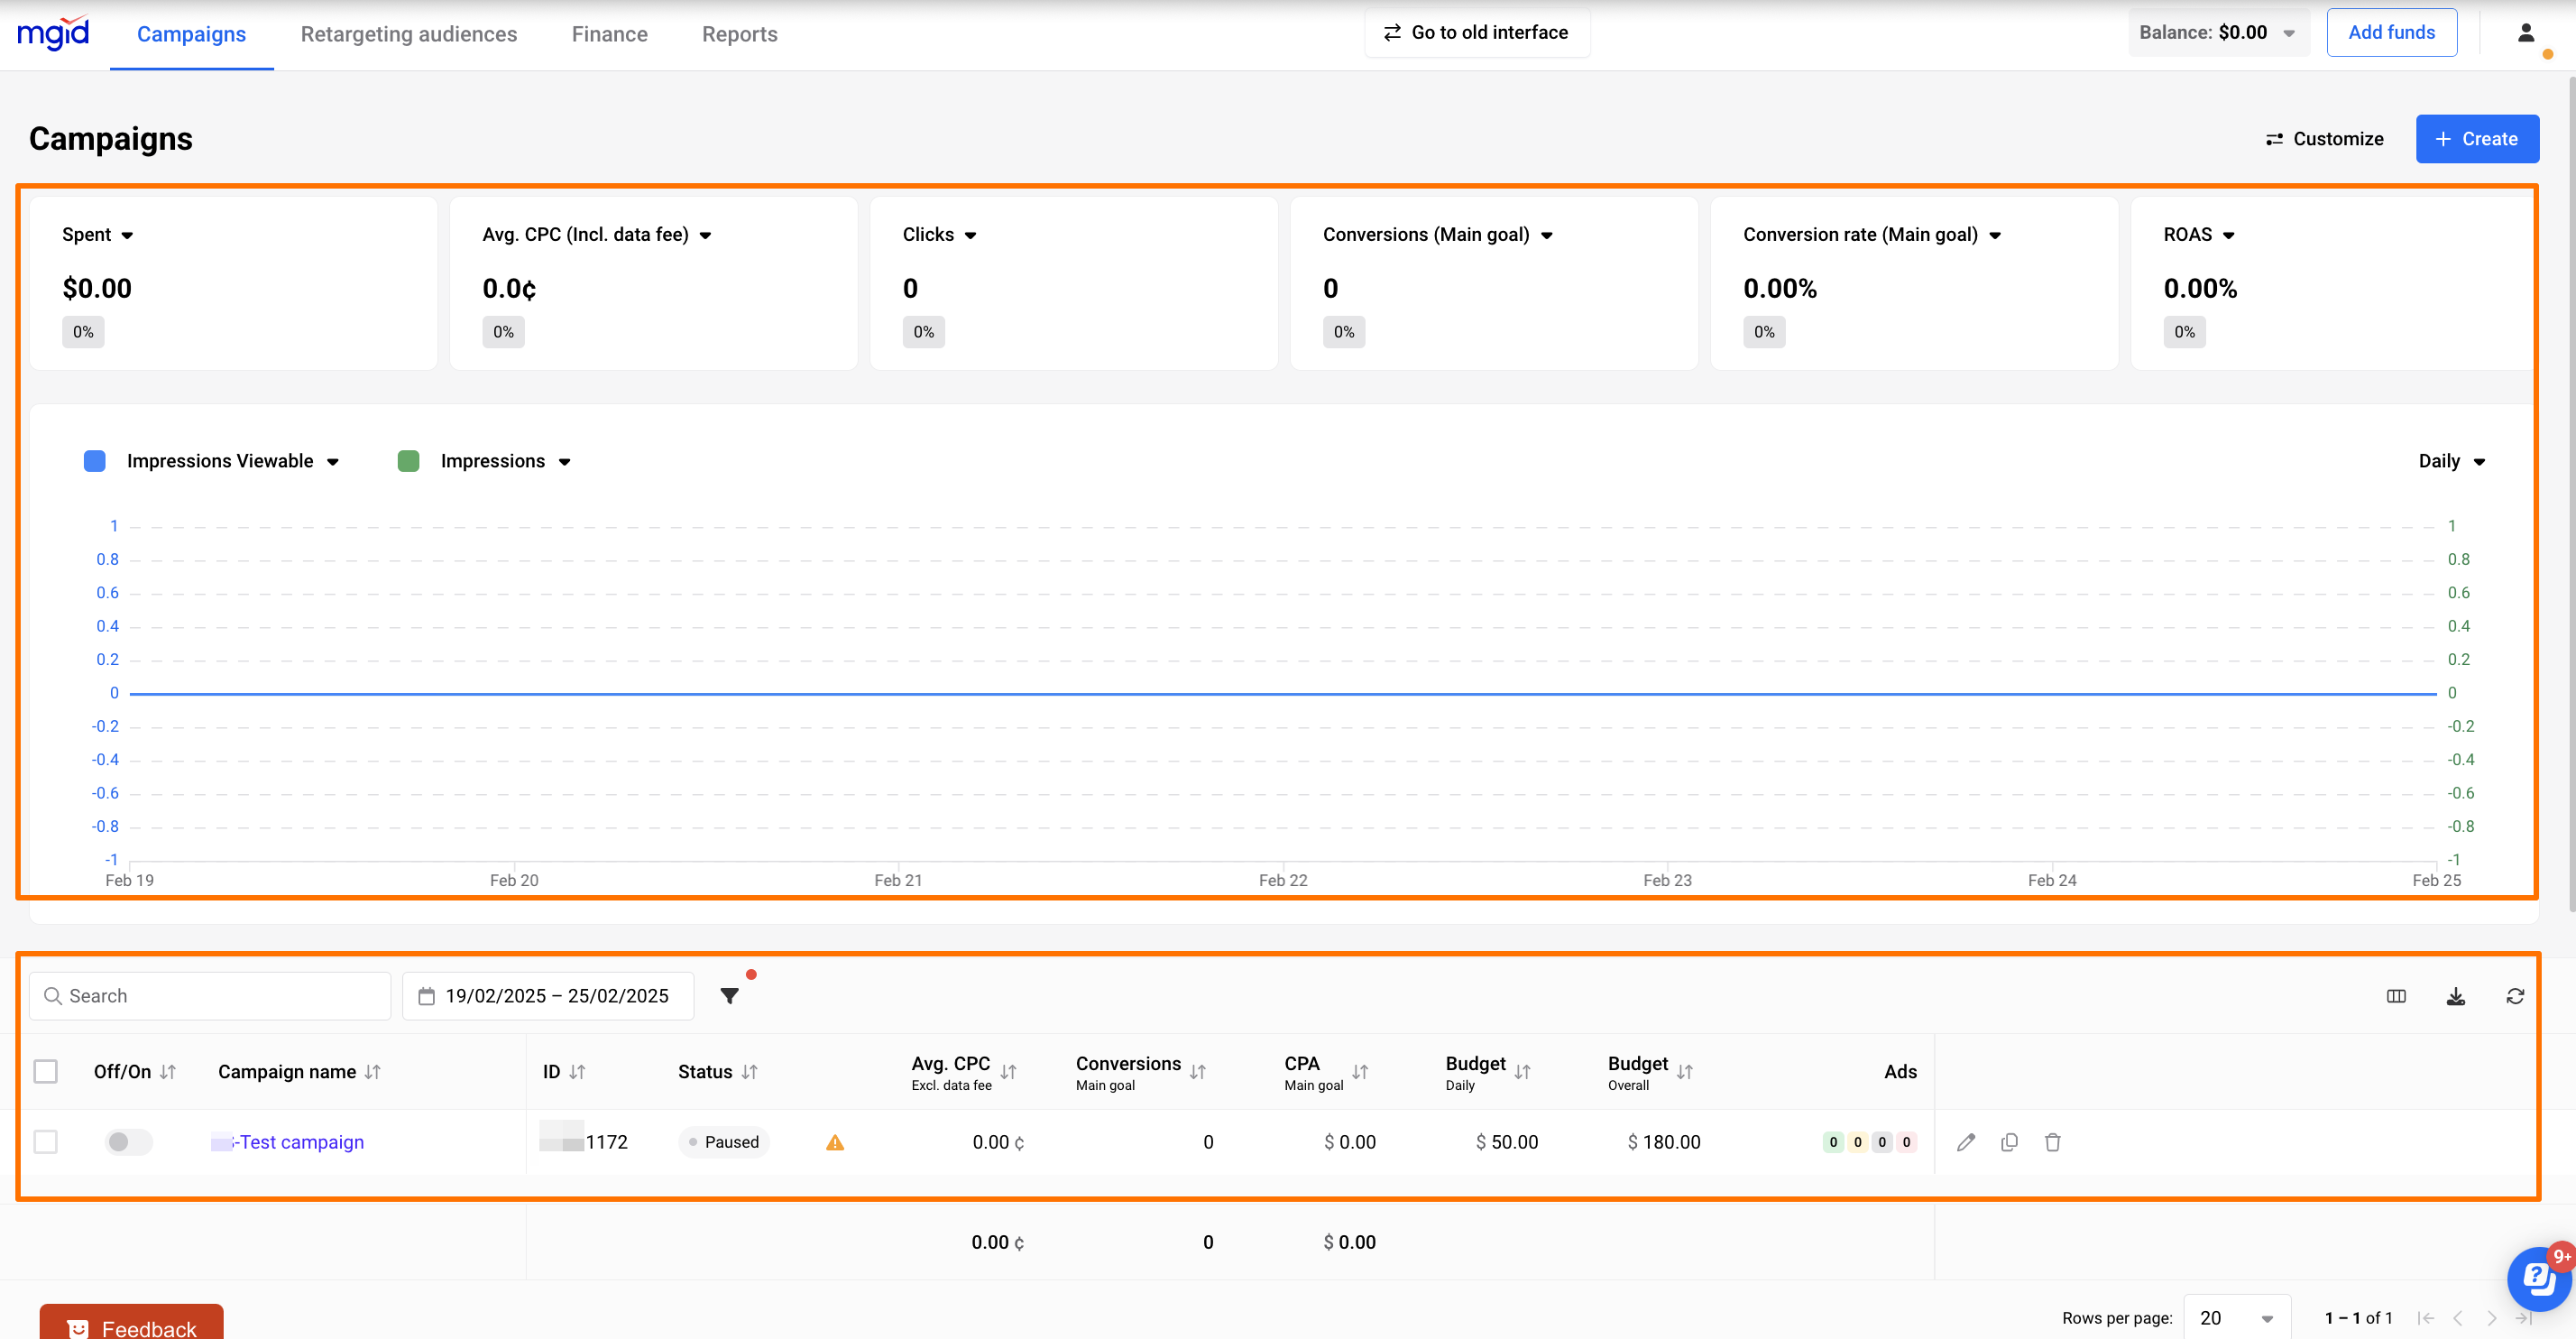This screenshot has width=2576, height=1339.
Task: Duplicate Test campaign via copy icon
Action: click(x=2009, y=1142)
